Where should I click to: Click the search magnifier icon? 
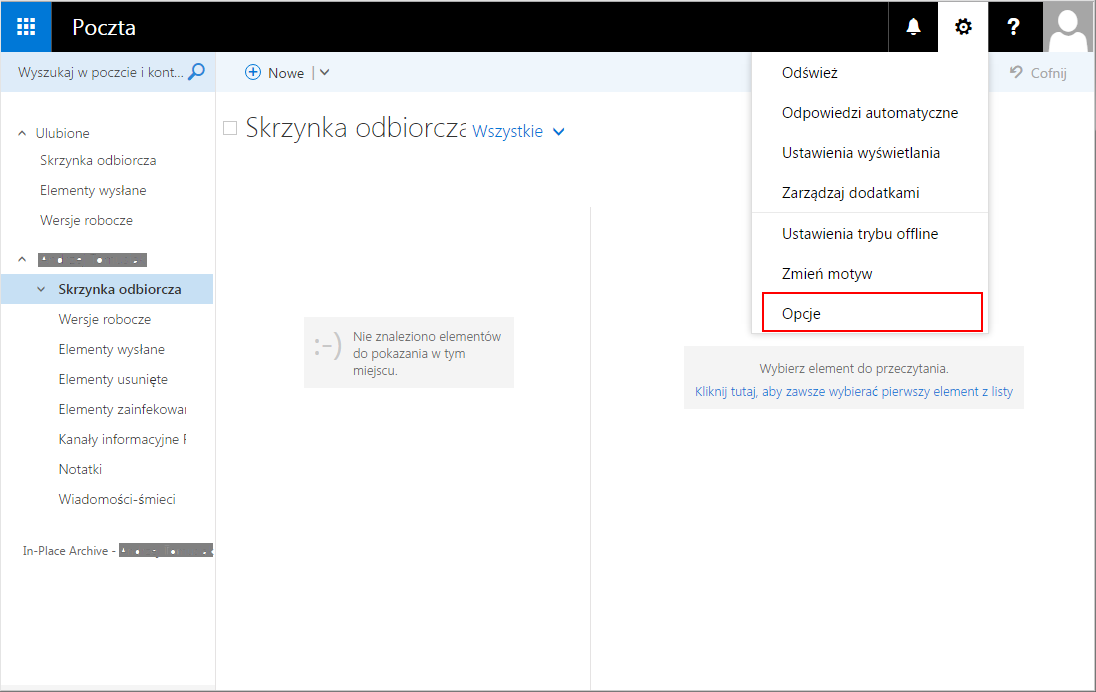pos(197,71)
